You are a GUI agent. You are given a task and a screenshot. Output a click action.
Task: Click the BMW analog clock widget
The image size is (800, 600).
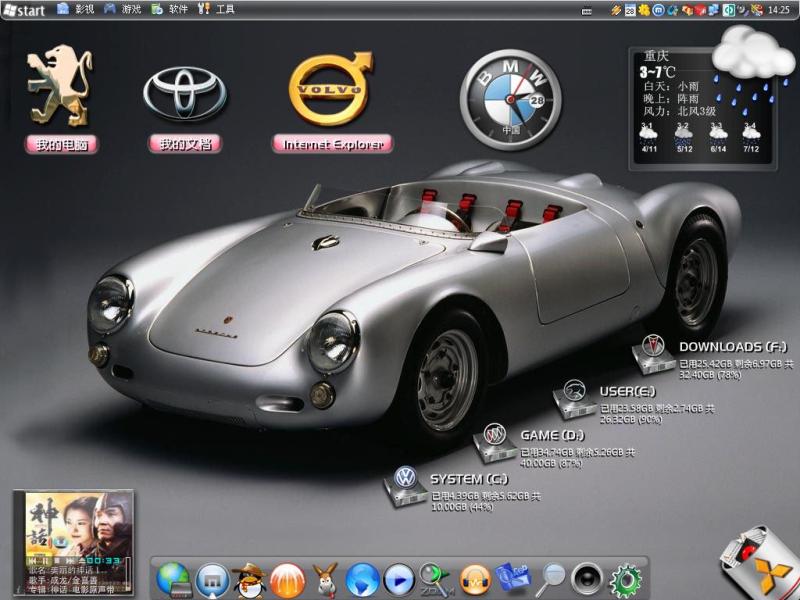pyautogui.click(x=510, y=100)
